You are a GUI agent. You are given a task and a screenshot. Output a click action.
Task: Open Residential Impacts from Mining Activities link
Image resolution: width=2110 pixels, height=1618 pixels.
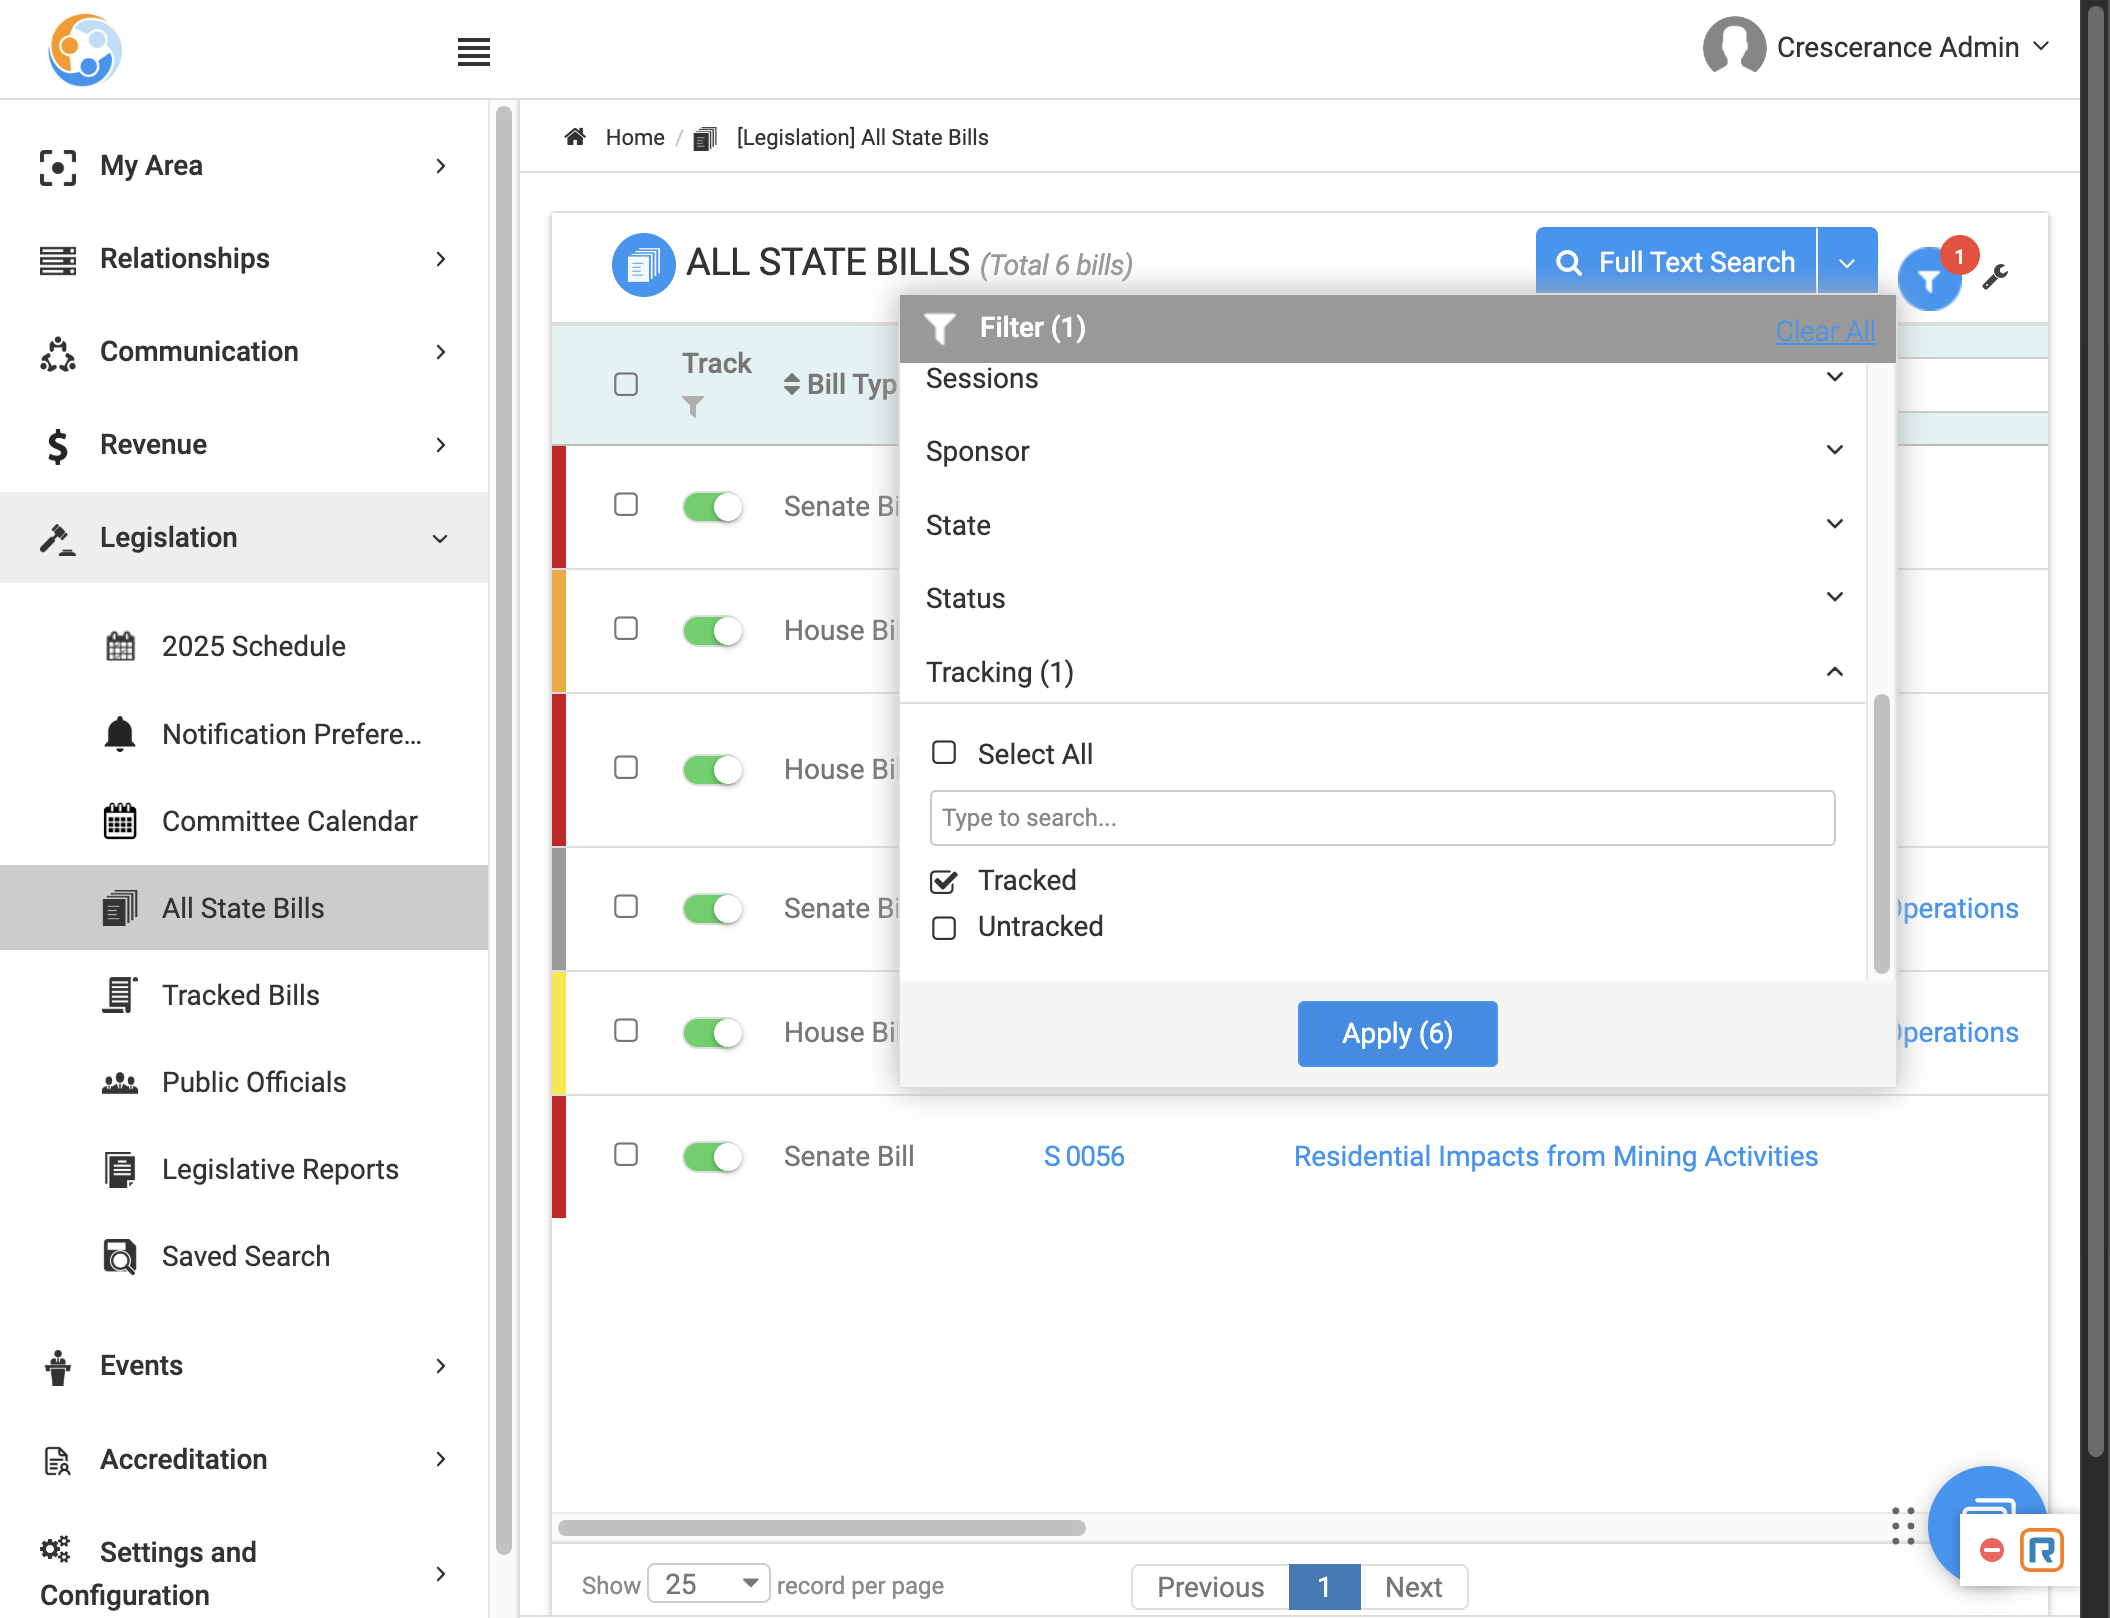(x=1556, y=1157)
